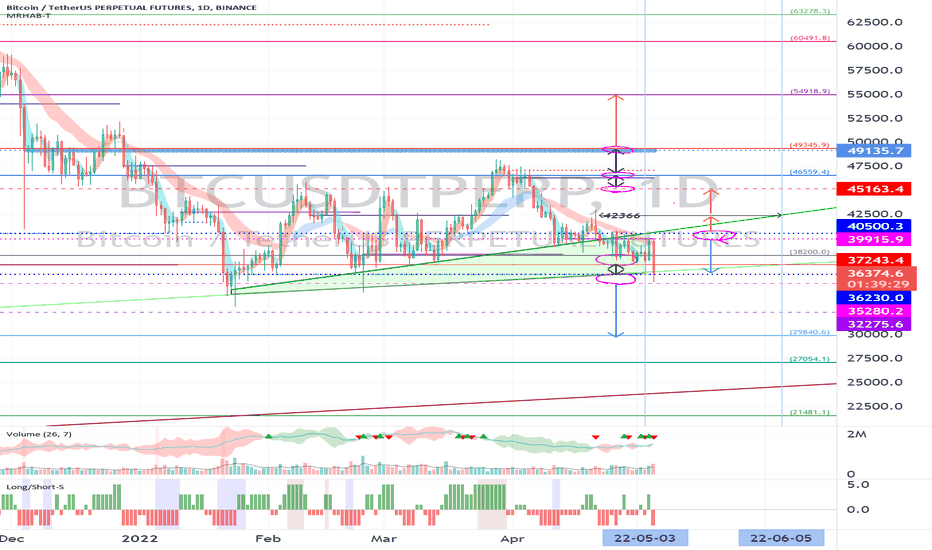This screenshot has height=550, width=932.
Task: Click the 22500.0 price axis value
Action: click(875, 406)
